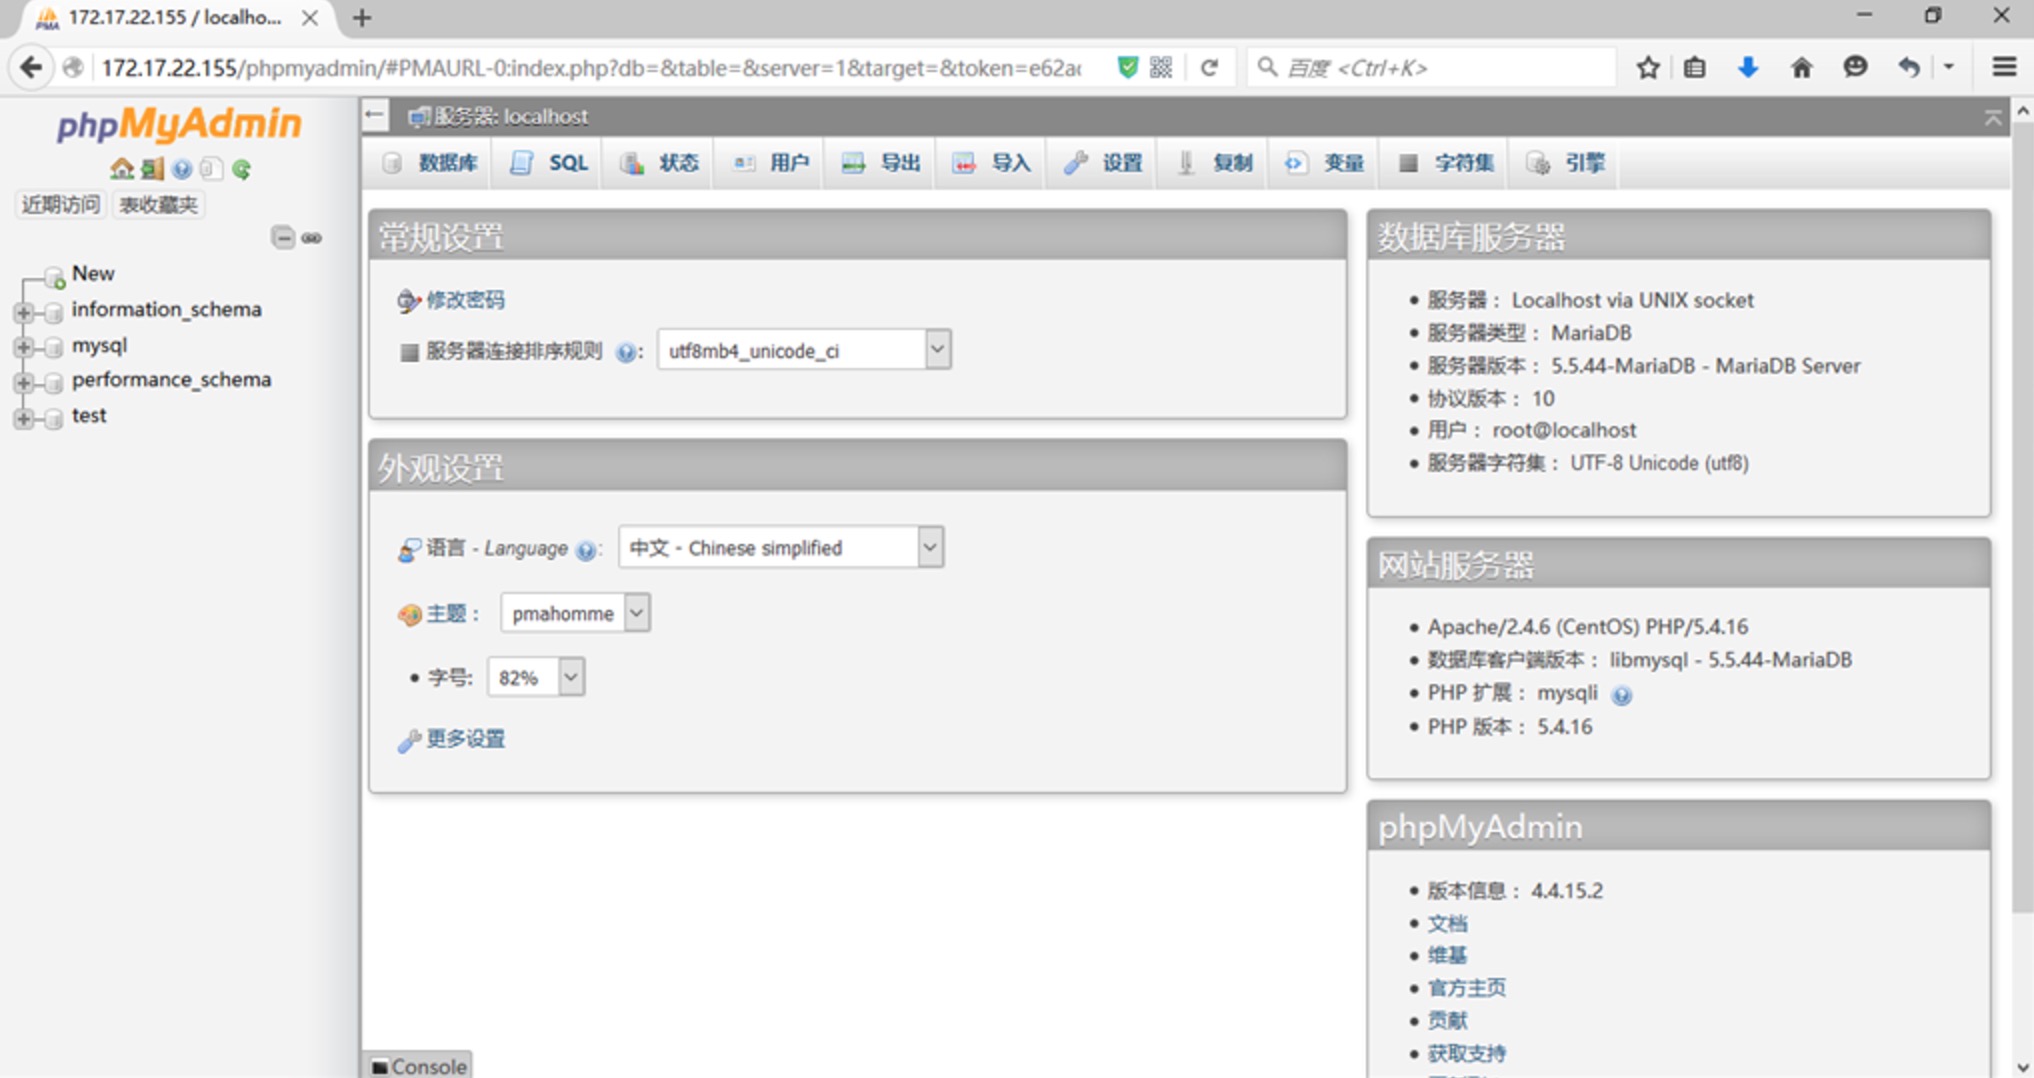Click the 近期访问 (Recent) button

(x=61, y=205)
